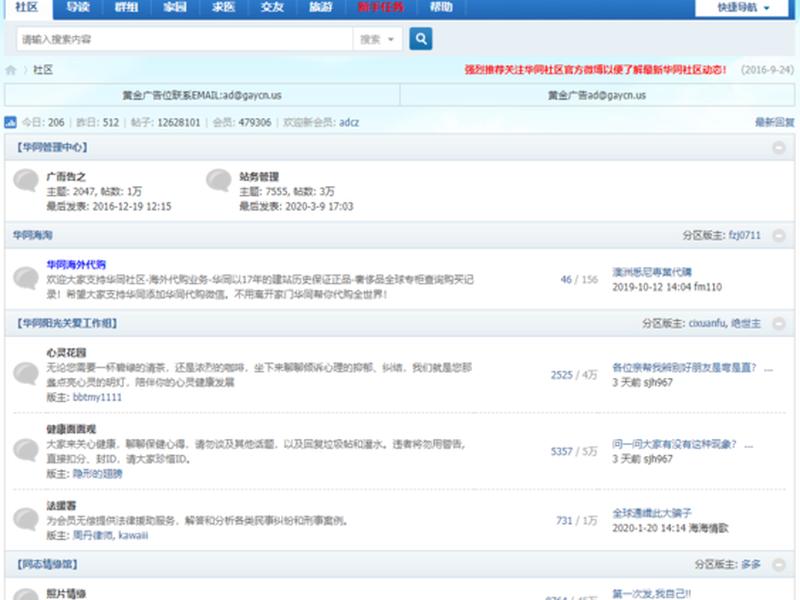Screen dimensions: 800x600
Task: Click the 华同海外代购 forum bubble icon
Action: pos(26,278)
